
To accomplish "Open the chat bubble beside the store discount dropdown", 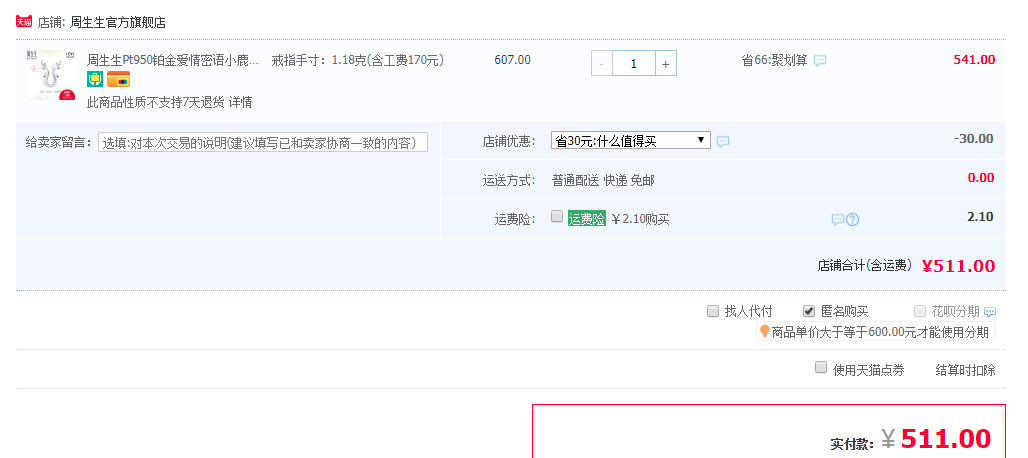I will click(x=722, y=141).
